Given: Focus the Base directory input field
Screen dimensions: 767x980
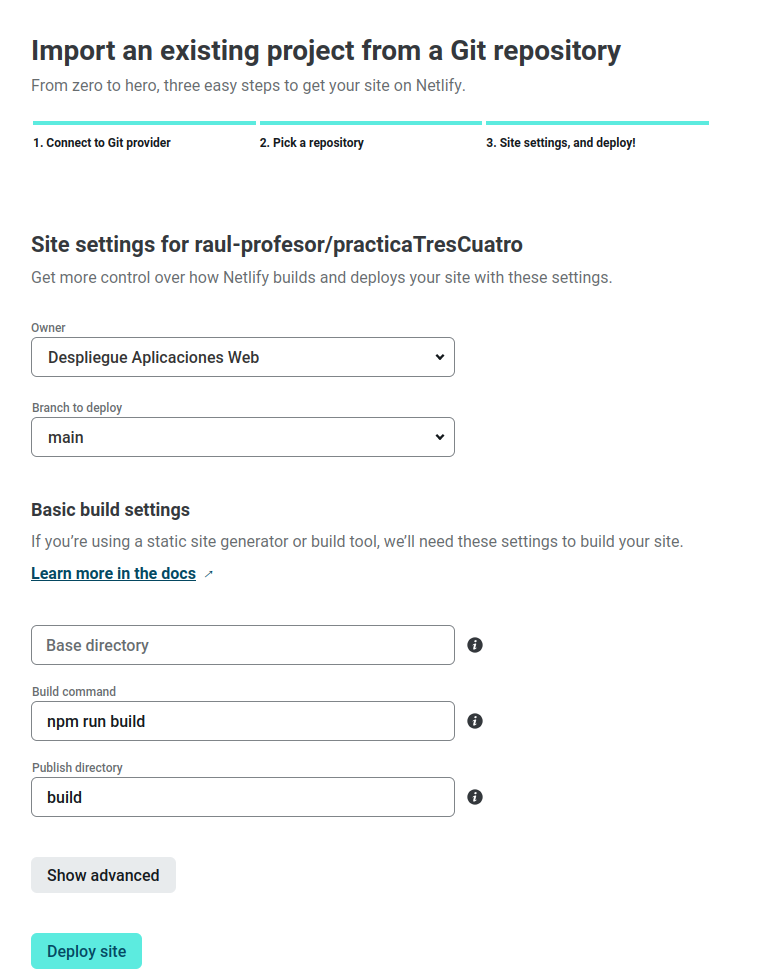Looking at the screenshot, I should coord(243,645).
